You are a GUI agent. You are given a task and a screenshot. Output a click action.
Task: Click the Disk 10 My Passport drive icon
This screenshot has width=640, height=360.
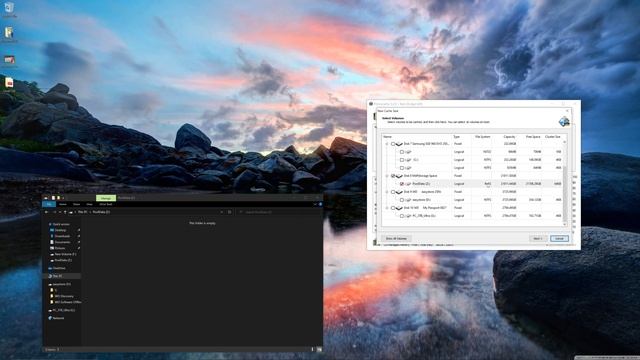coord(399,208)
